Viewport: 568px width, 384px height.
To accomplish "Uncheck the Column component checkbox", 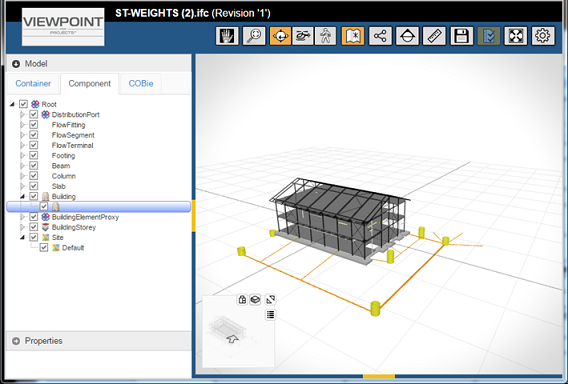I will (34, 176).
